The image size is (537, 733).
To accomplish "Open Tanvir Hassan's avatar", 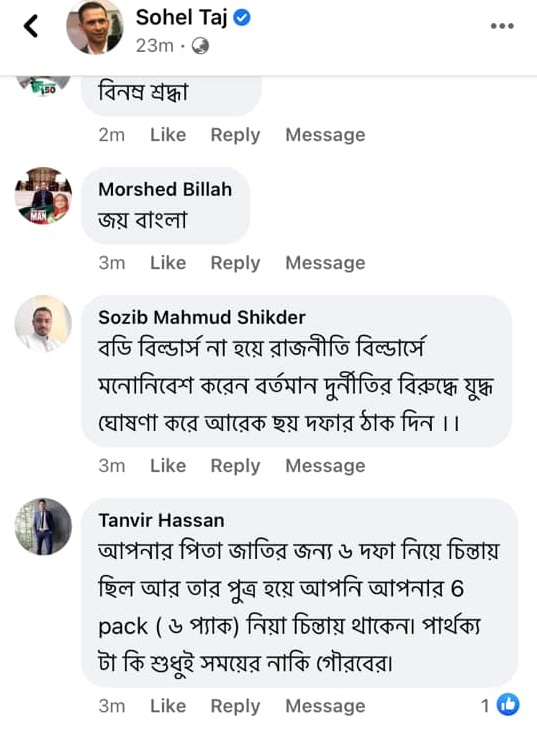I will tap(43, 526).
